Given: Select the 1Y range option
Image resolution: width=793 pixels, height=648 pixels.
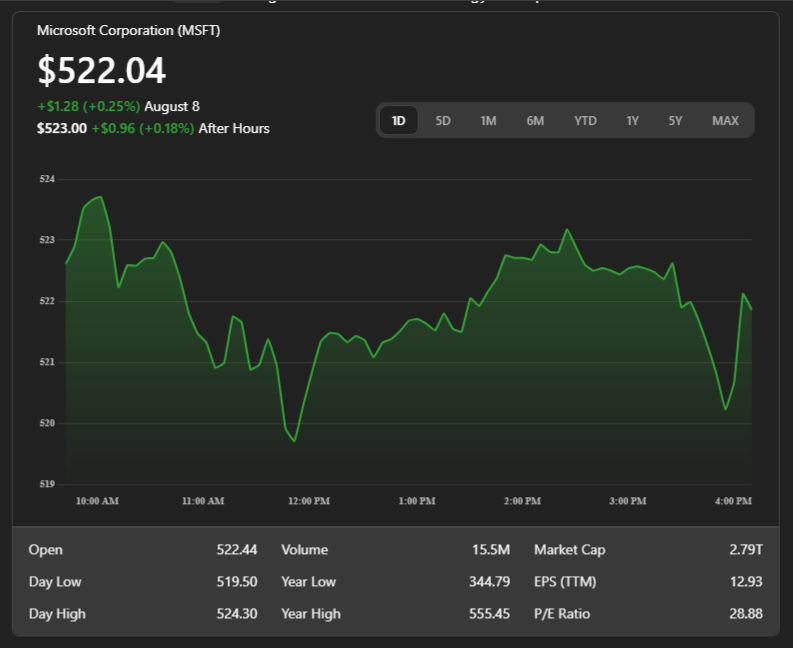Looking at the screenshot, I should point(632,121).
